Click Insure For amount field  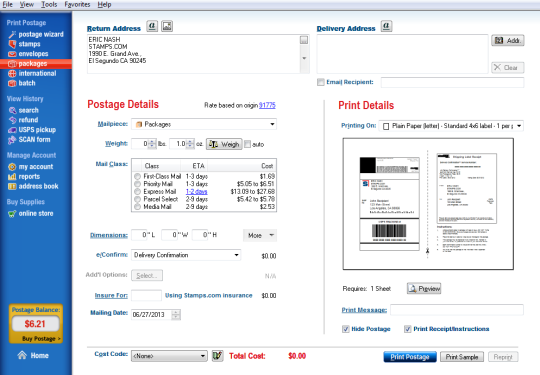pos(146,295)
